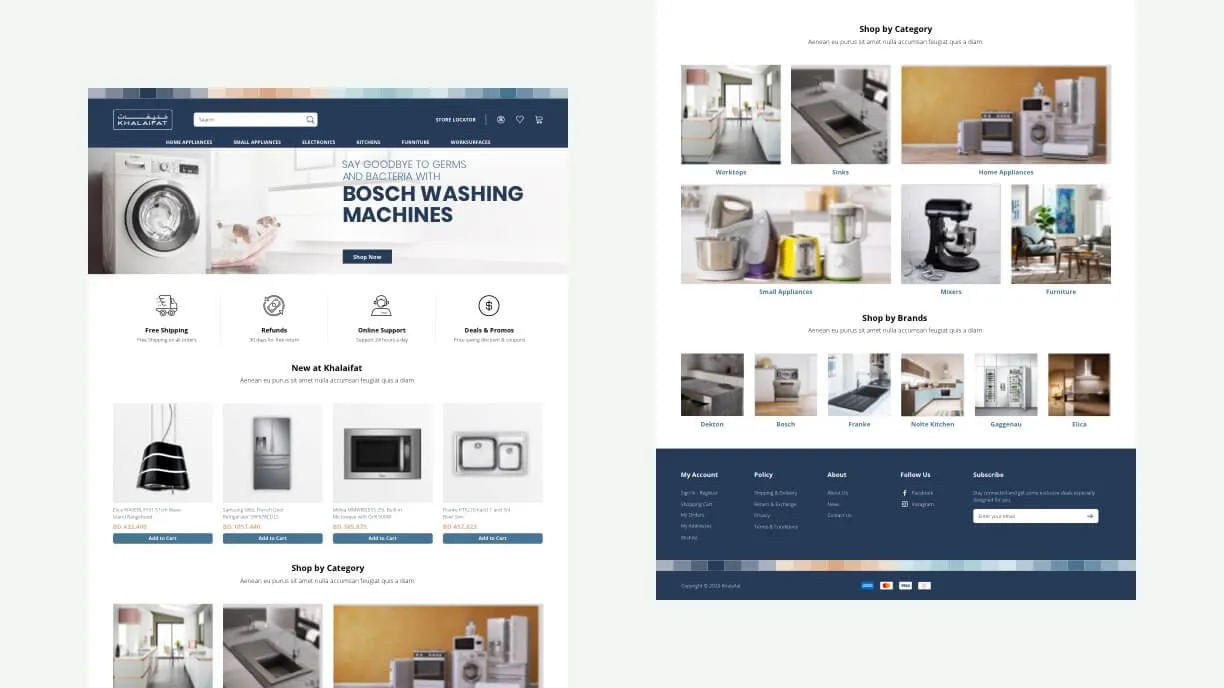Click the Online Support icon
Screen dimensions: 1224x688
381,306
